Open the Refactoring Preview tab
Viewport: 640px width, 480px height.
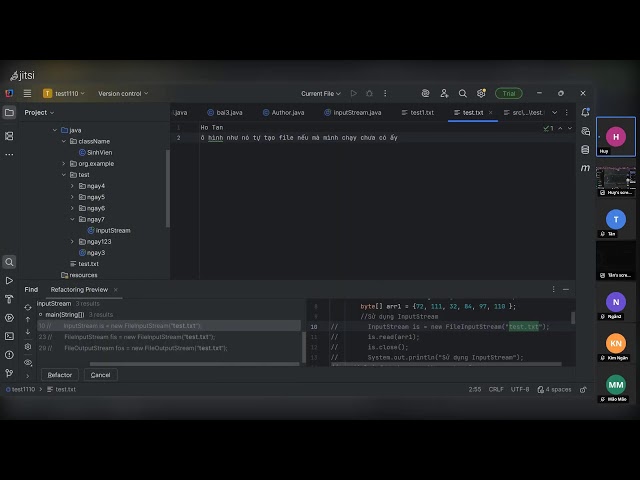click(x=80, y=289)
